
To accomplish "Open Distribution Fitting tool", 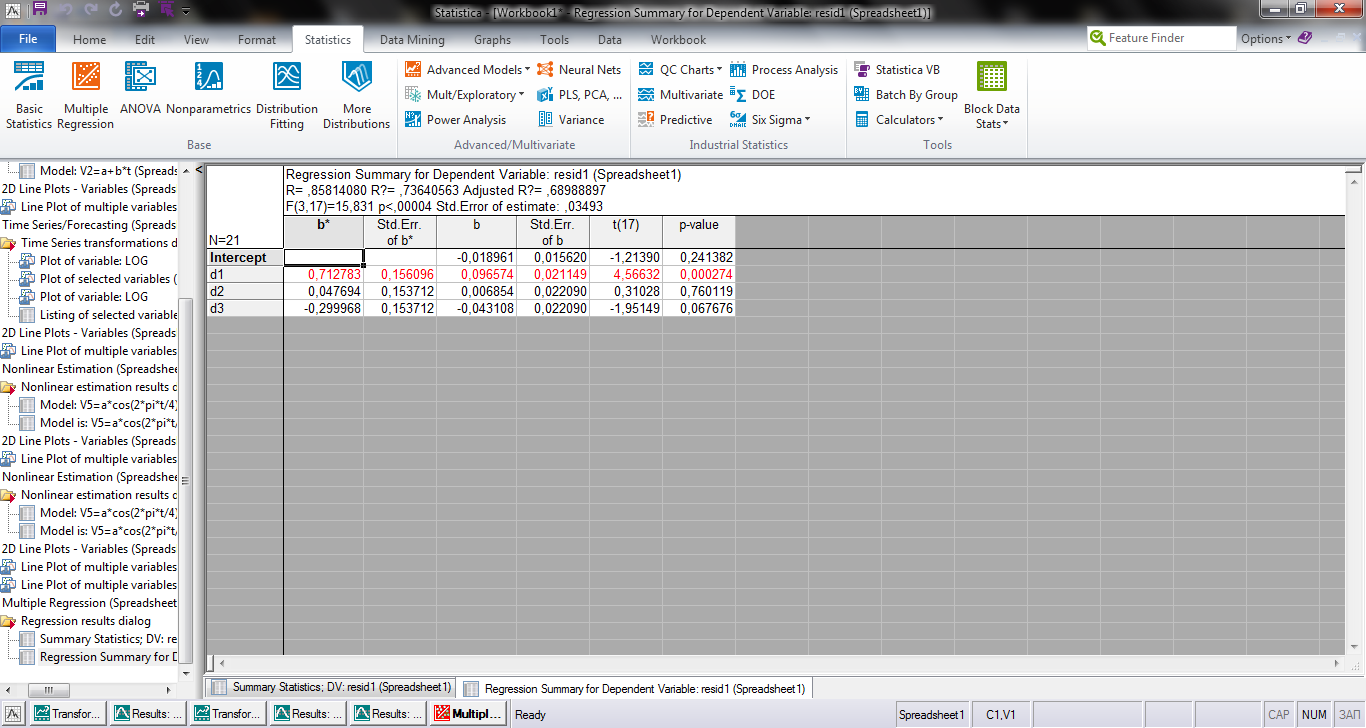I will click(287, 95).
